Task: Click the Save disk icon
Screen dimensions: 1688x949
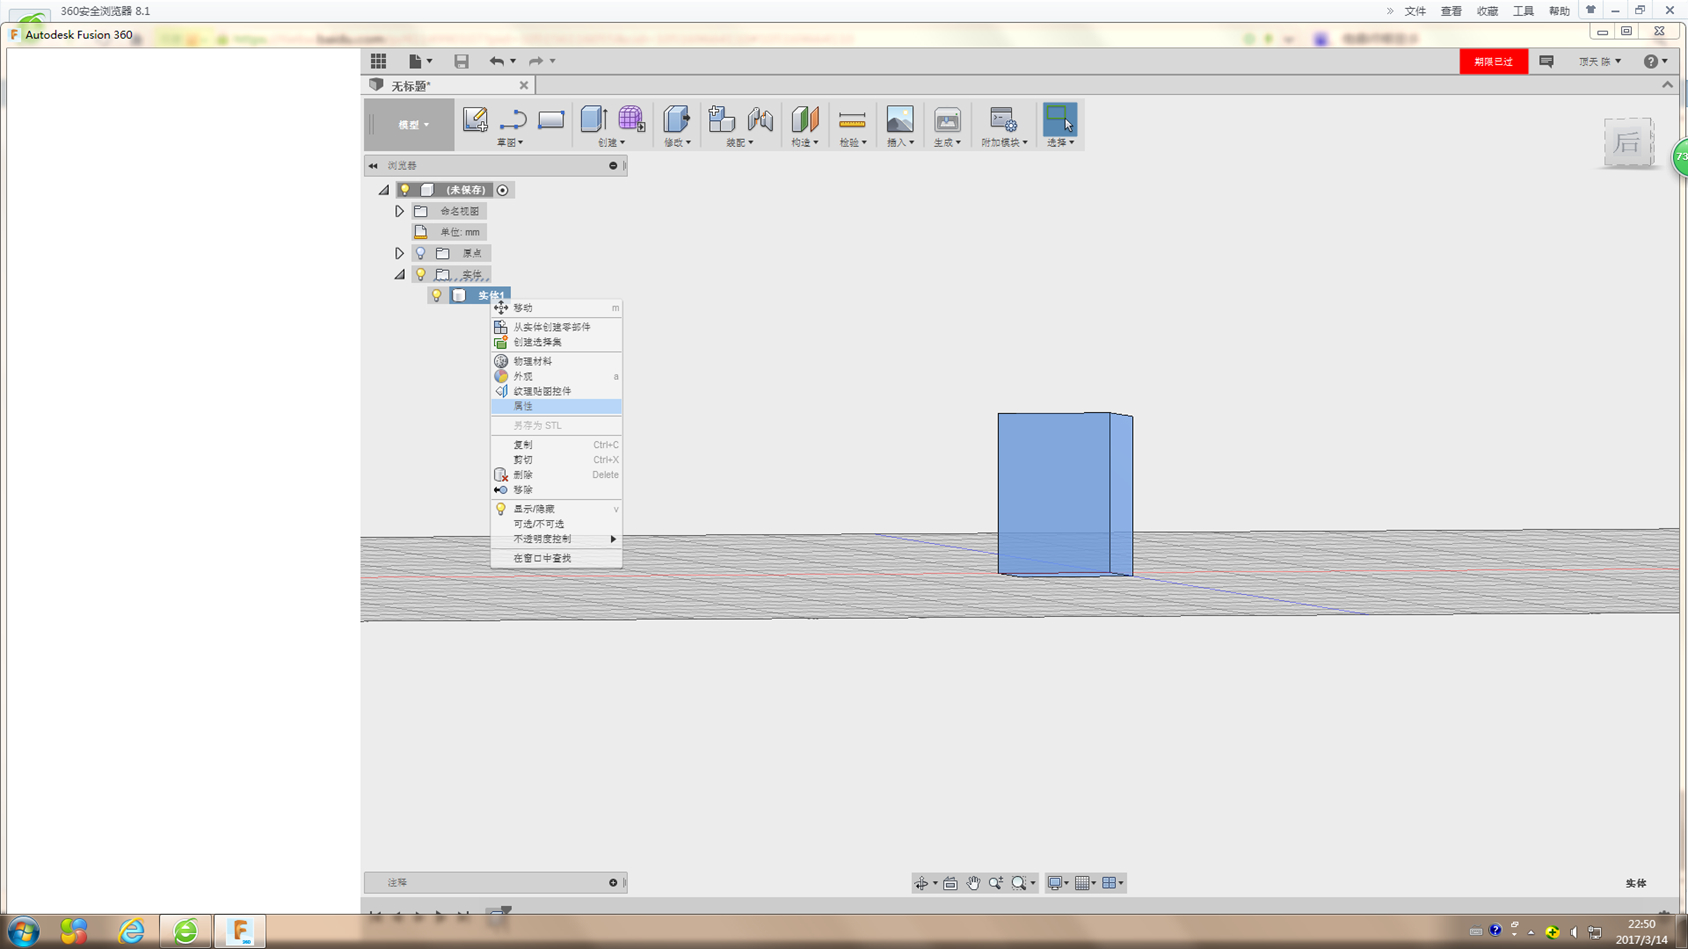Action: pyautogui.click(x=461, y=62)
